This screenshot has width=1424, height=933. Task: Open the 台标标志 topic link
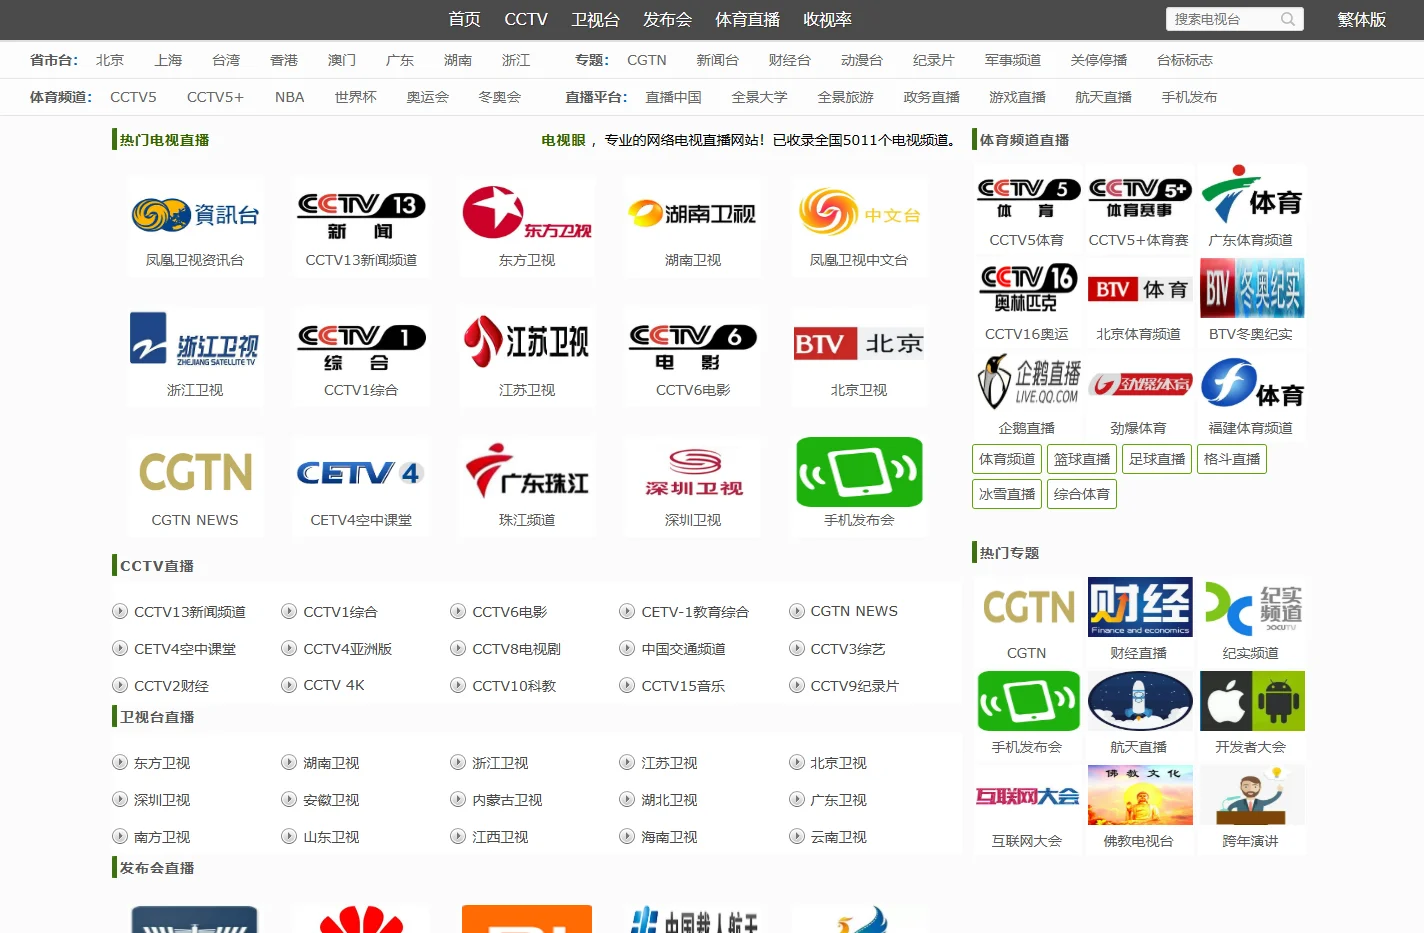click(x=1184, y=60)
